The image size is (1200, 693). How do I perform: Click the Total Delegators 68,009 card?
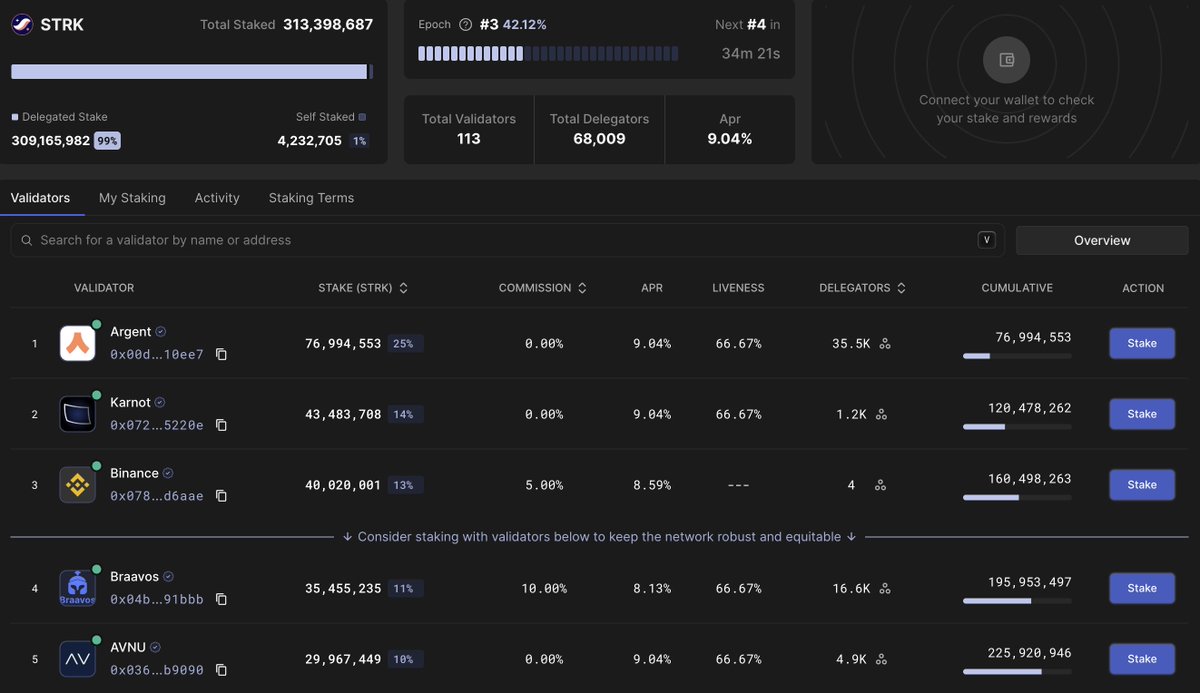(599, 129)
